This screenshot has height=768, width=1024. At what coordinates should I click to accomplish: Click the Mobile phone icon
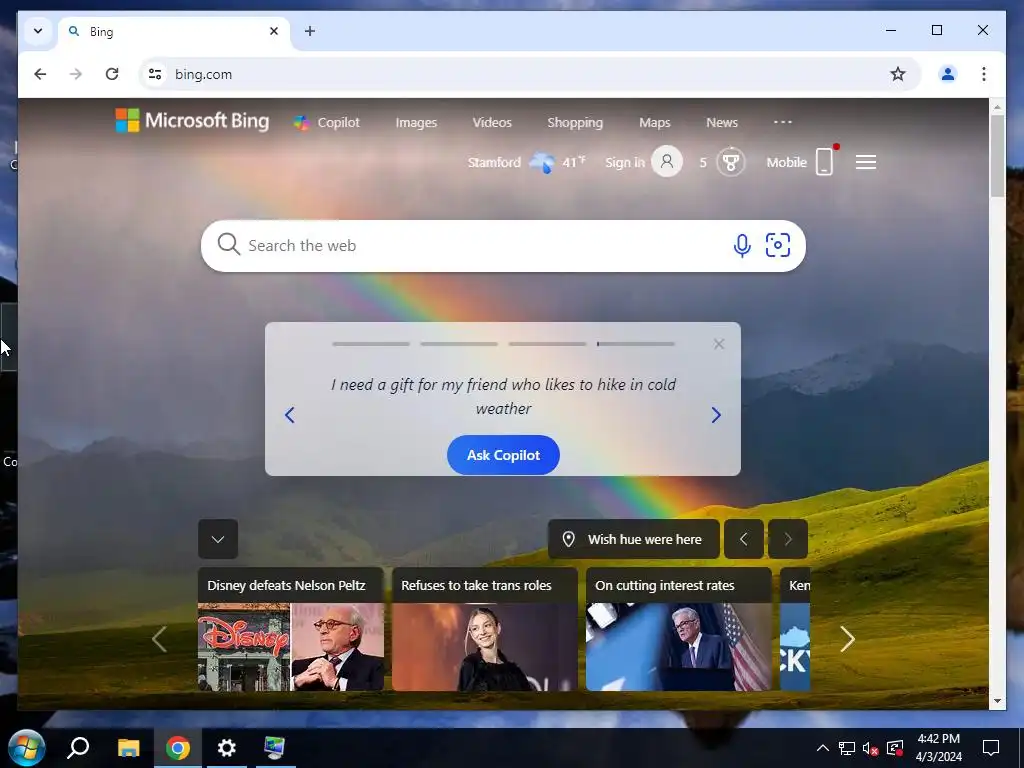[x=825, y=162]
